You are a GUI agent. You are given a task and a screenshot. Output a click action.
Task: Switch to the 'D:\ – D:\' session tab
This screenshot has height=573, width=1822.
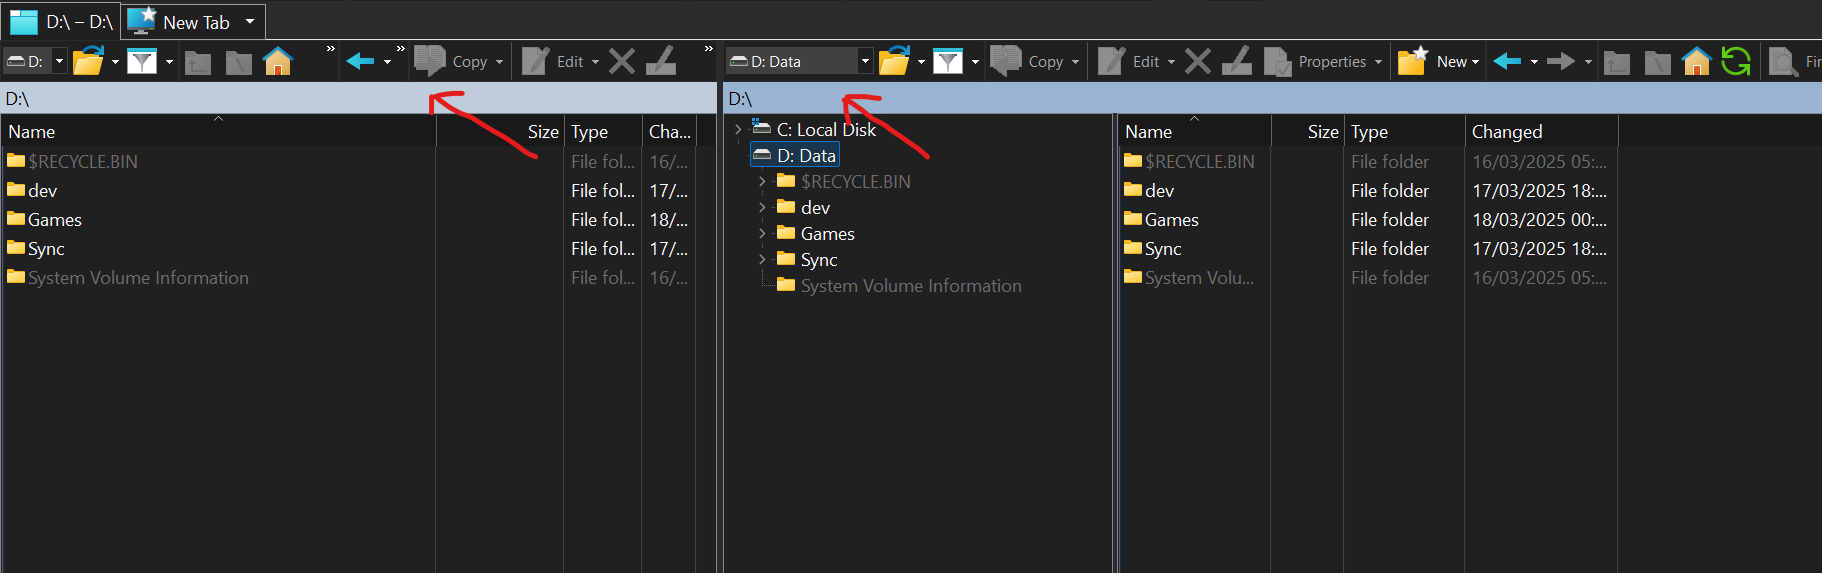click(62, 22)
